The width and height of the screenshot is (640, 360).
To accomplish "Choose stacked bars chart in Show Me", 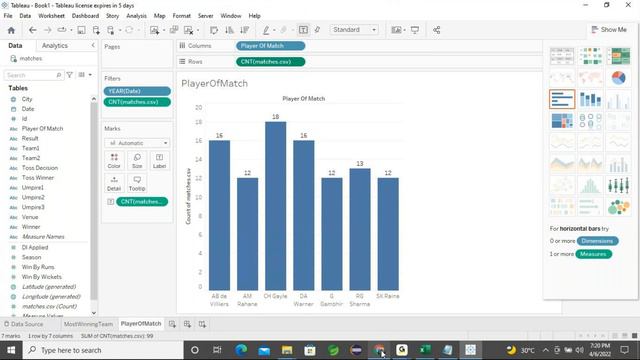I will pos(590,99).
